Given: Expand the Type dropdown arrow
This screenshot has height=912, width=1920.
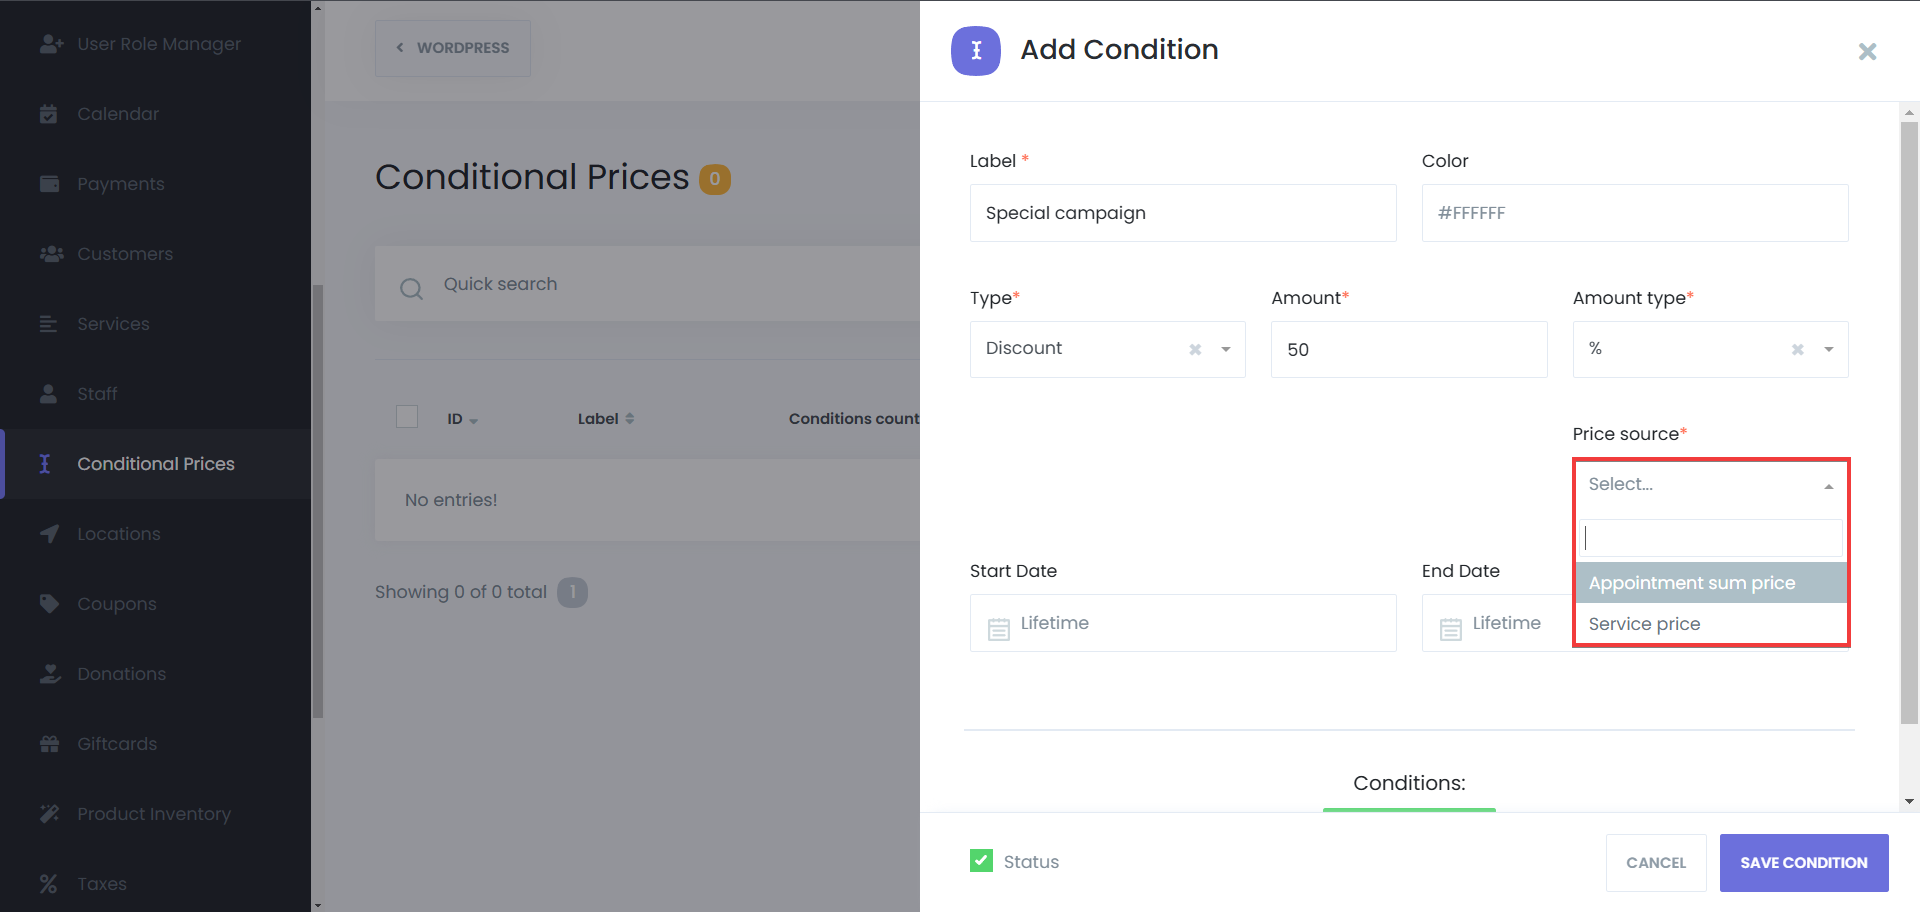Looking at the screenshot, I should click(1226, 349).
